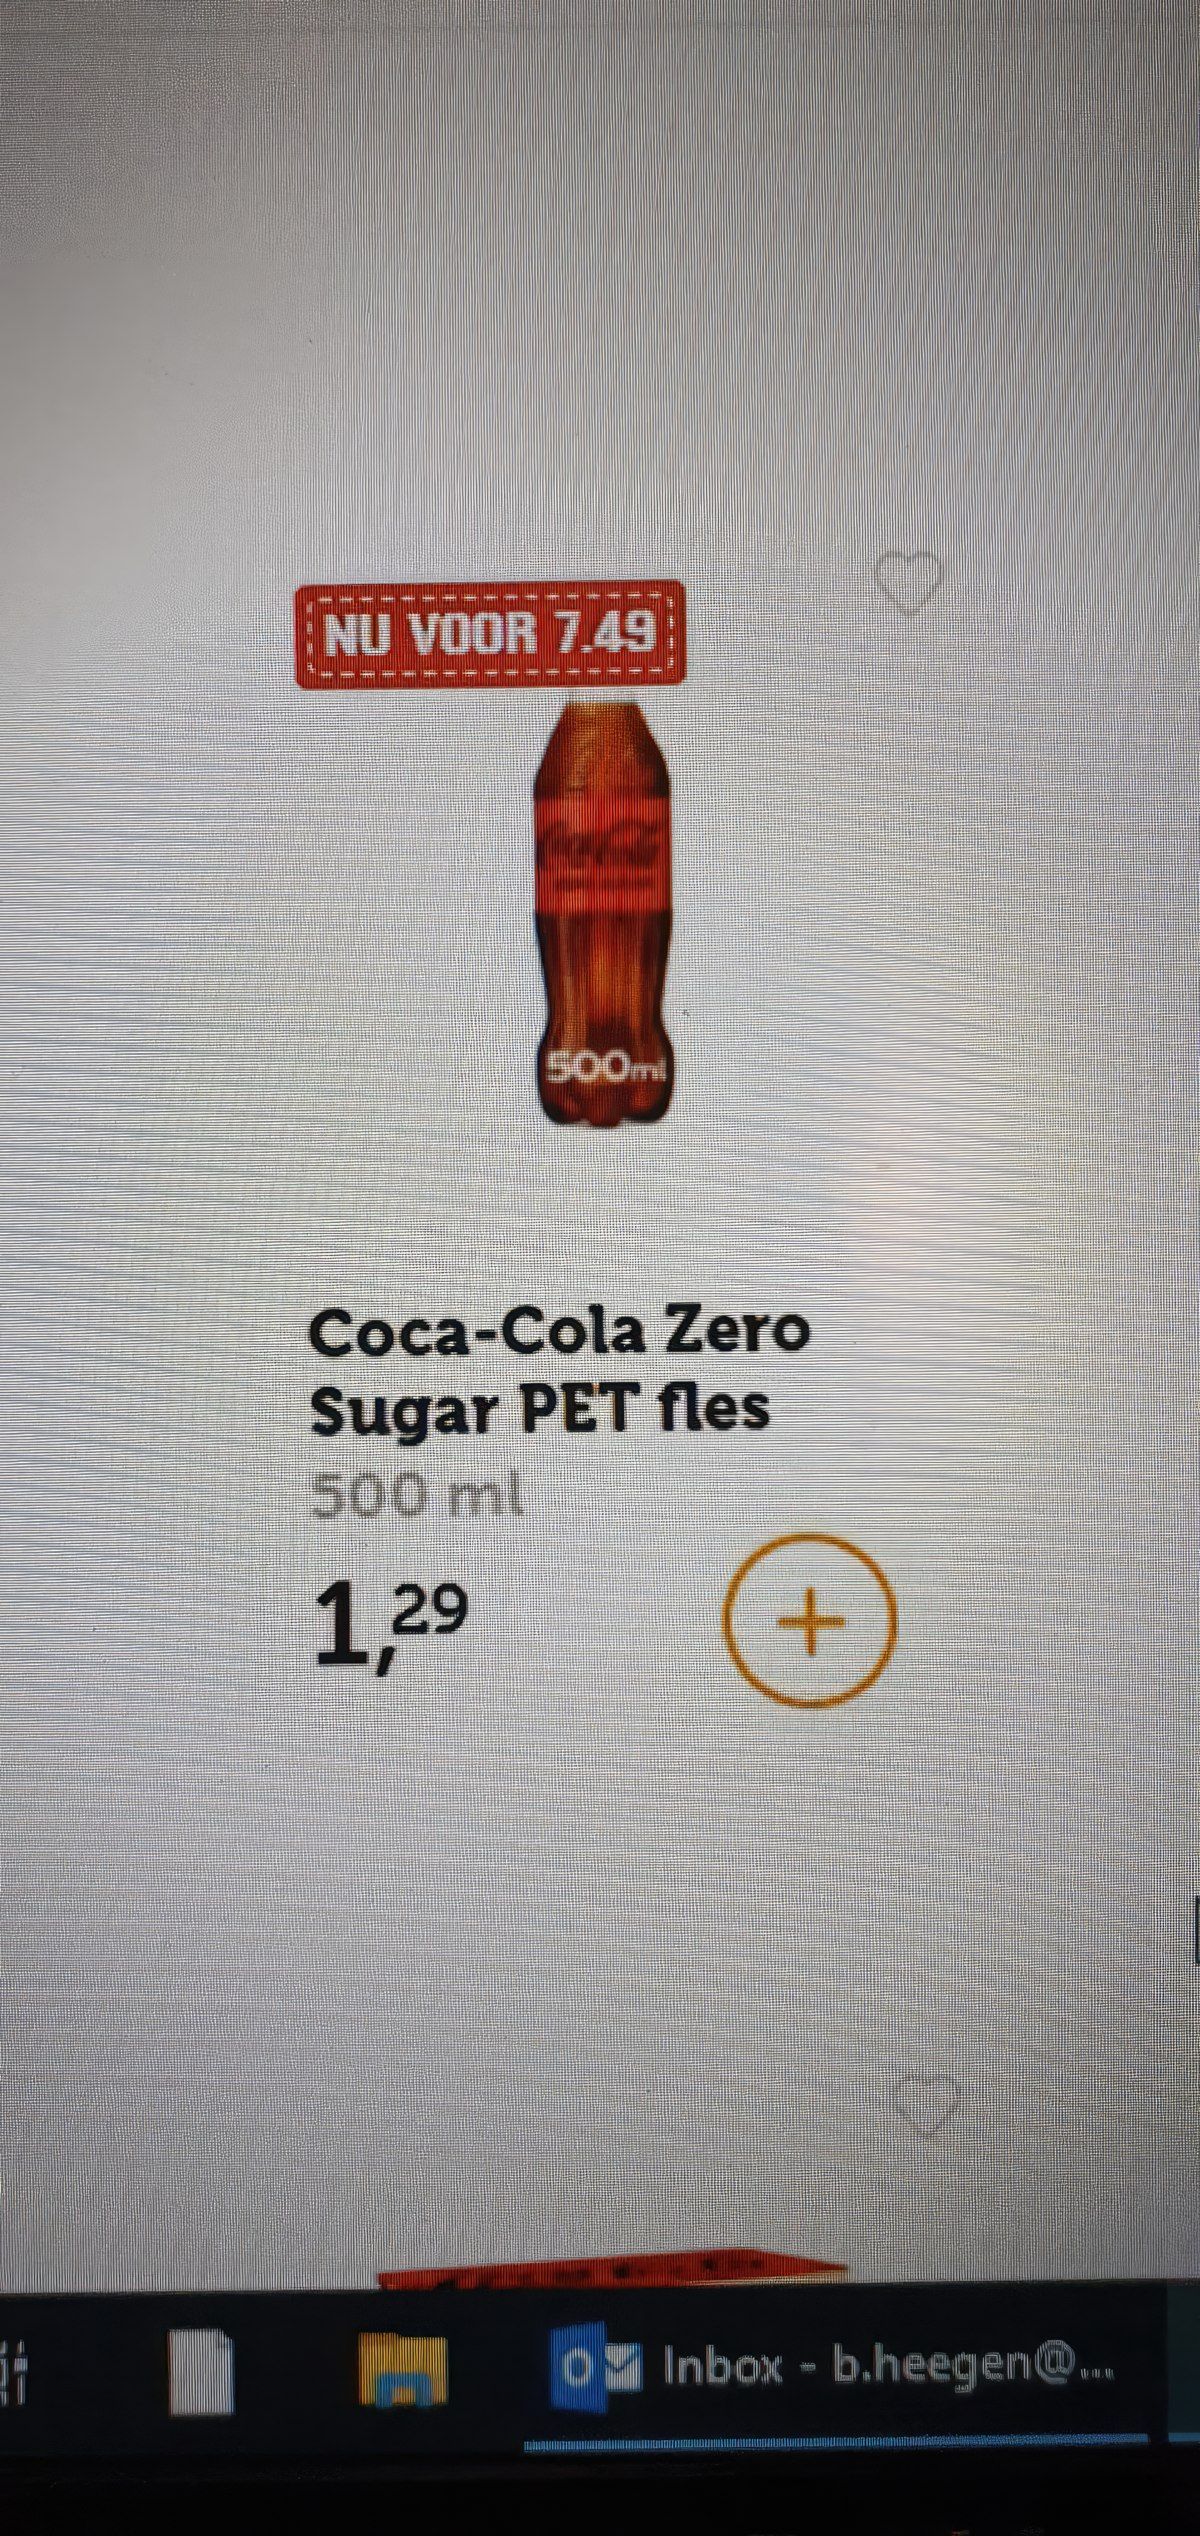Add Coca-Cola Zero Sugar with the plus button
Image resolution: width=1200 pixels, height=2536 pixels.
point(811,1619)
